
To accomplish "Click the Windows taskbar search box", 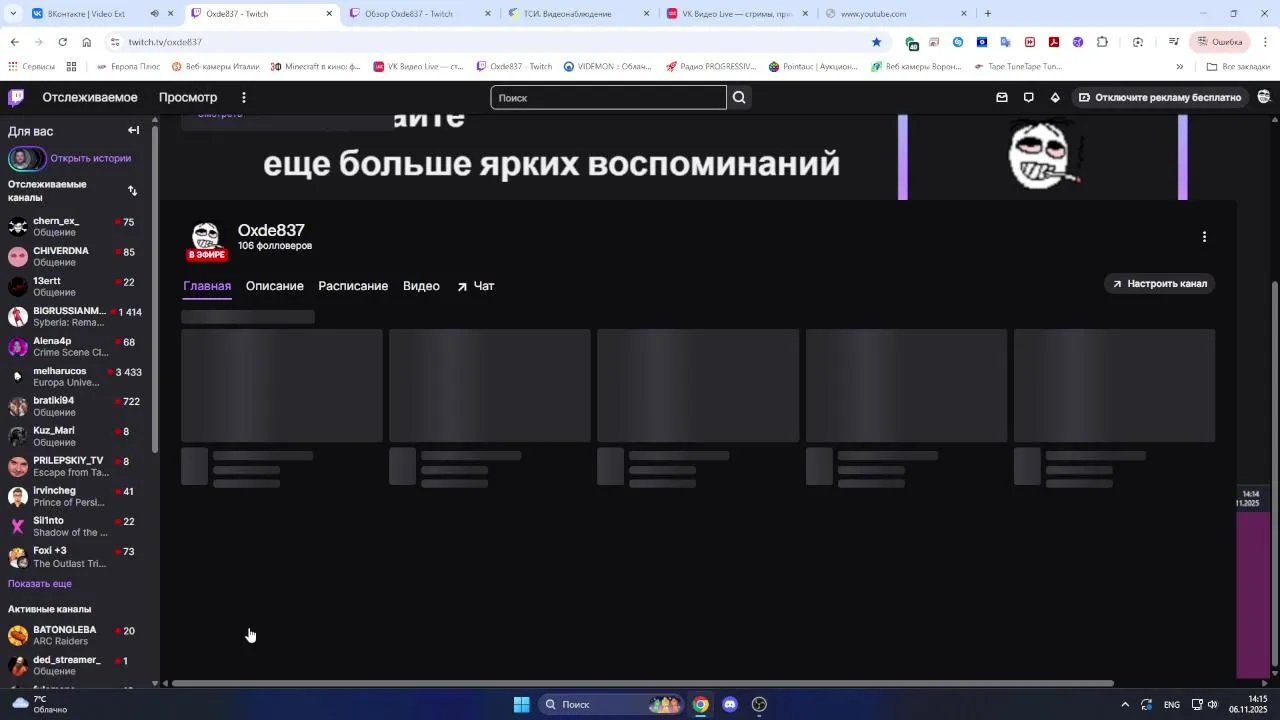I will (610, 704).
